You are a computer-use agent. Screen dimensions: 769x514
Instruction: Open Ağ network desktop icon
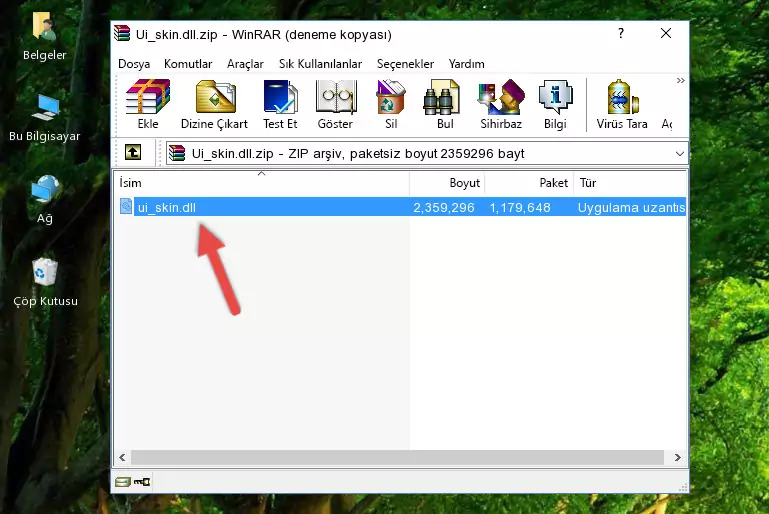tap(45, 189)
